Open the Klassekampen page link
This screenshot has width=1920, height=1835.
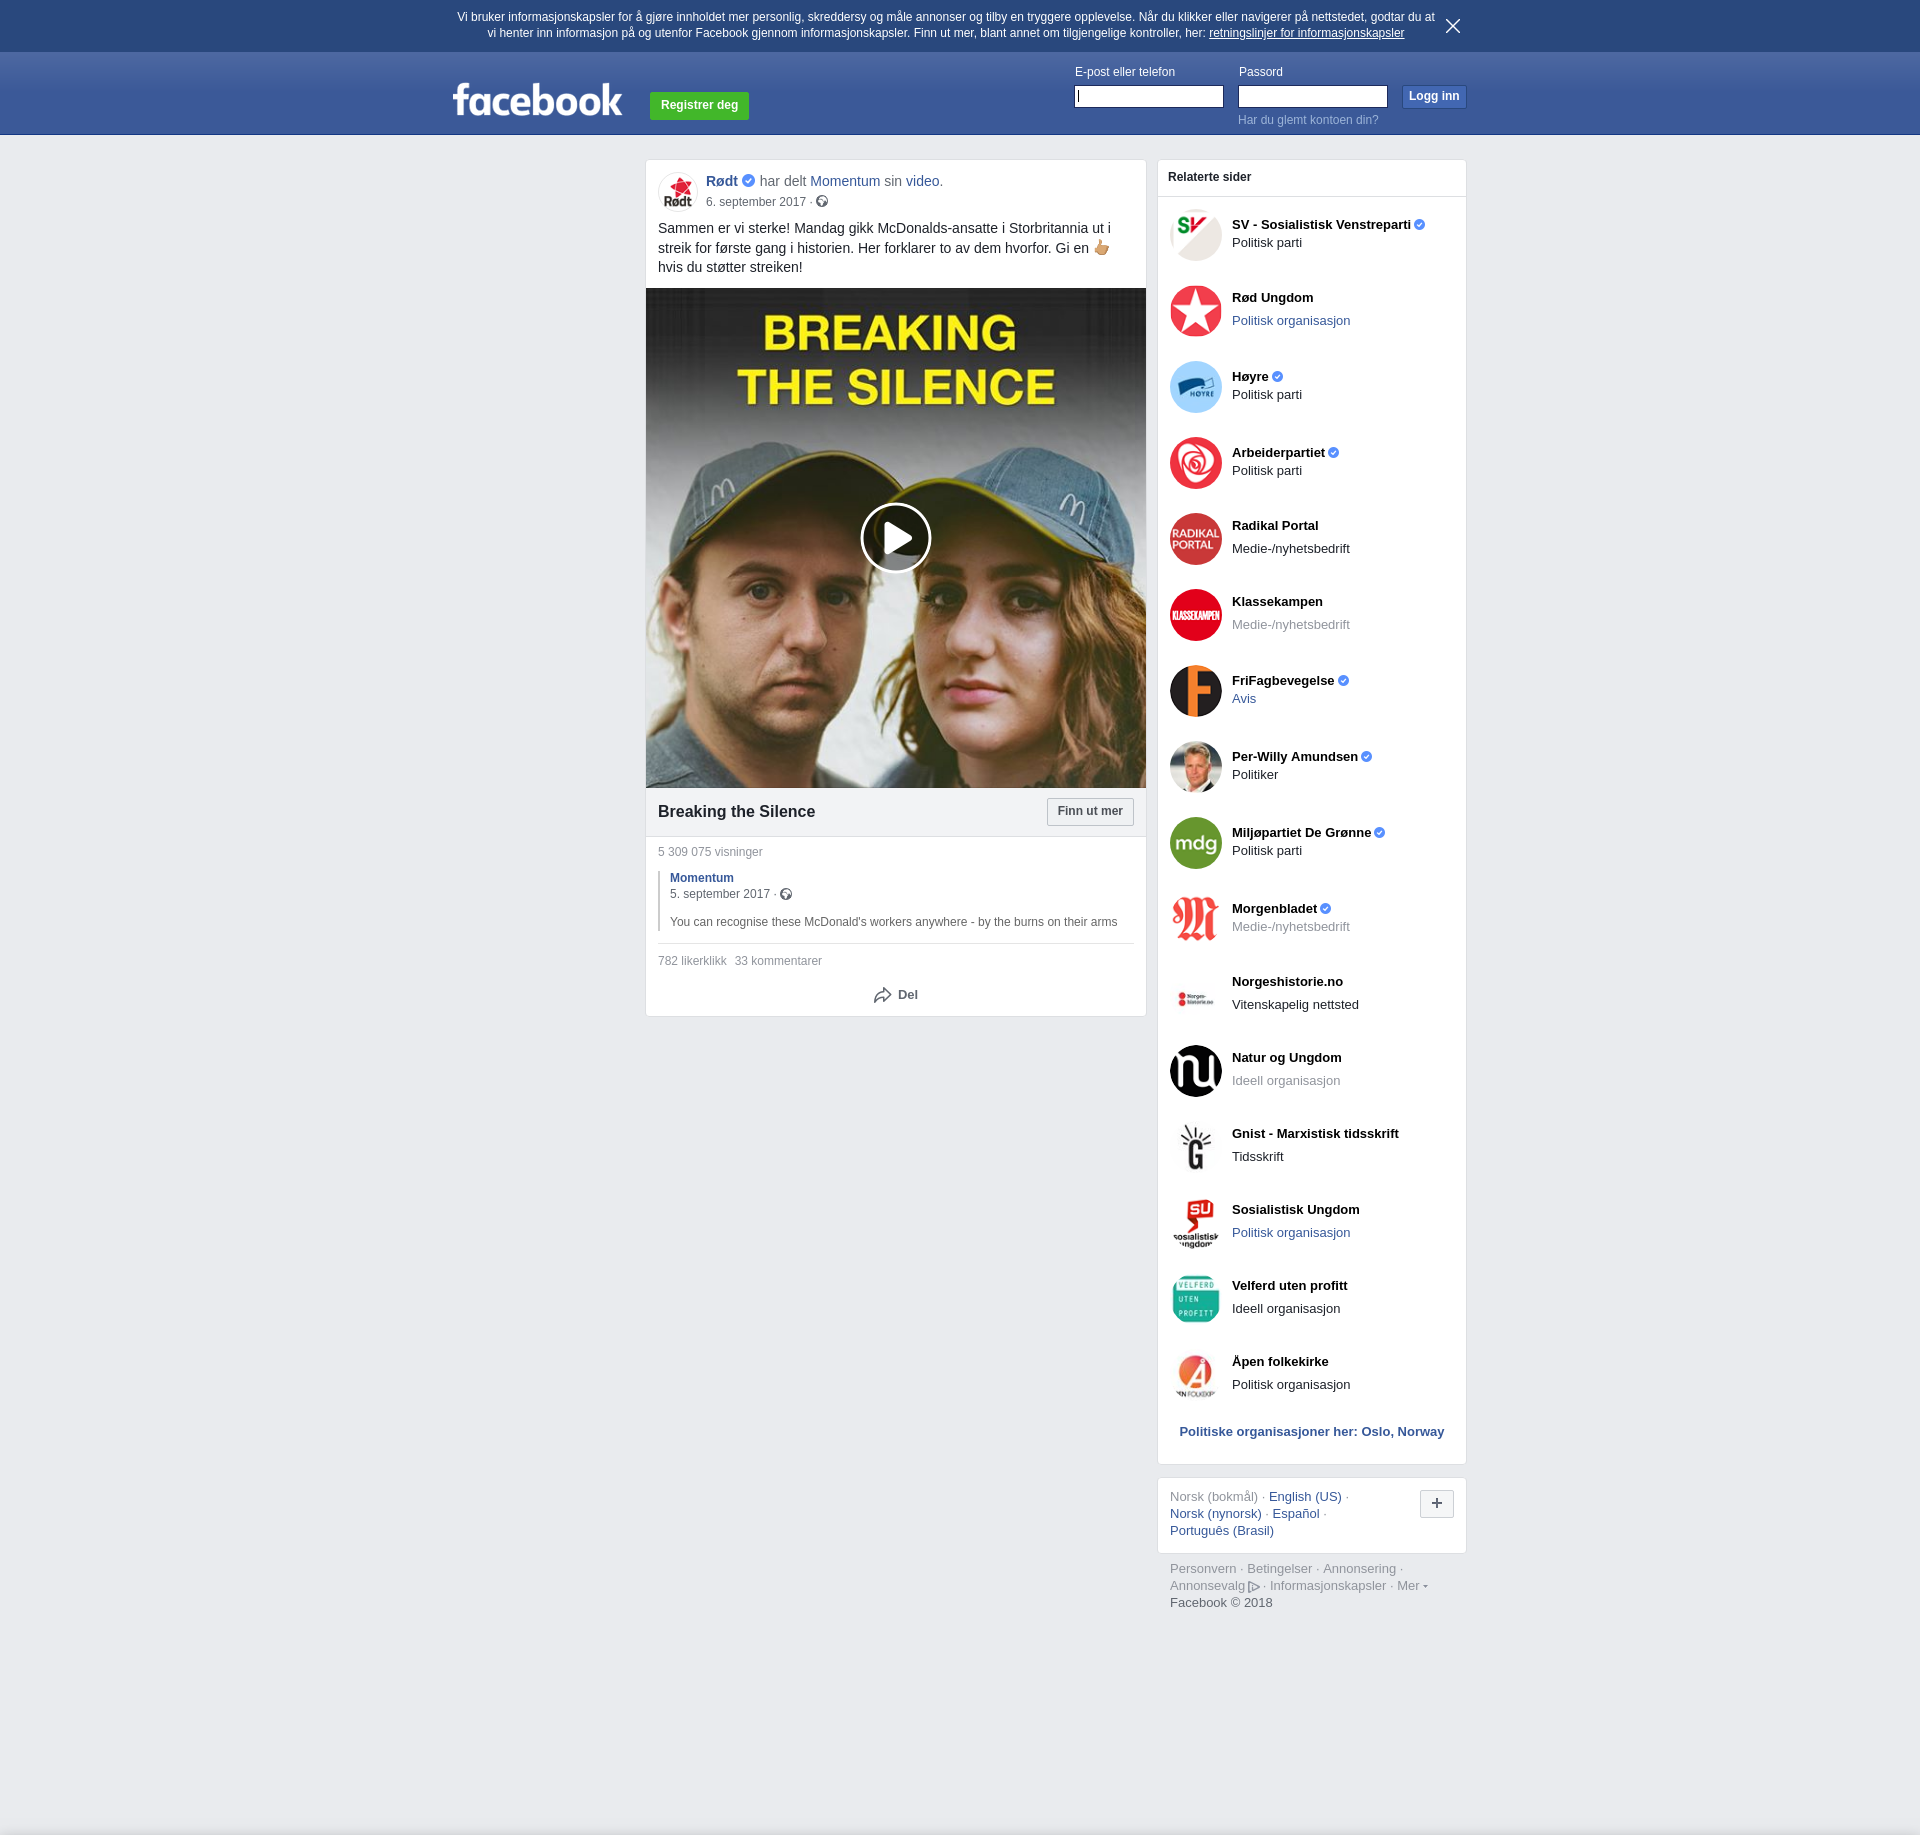1277,602
